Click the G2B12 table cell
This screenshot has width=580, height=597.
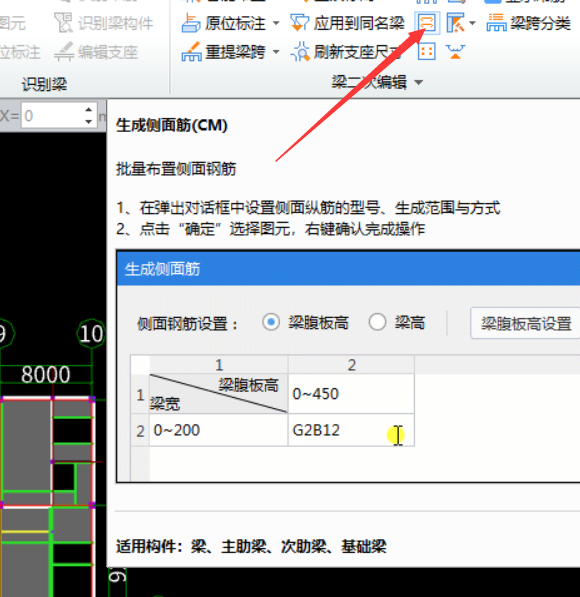pyautogui.click(x=351, y=430)
